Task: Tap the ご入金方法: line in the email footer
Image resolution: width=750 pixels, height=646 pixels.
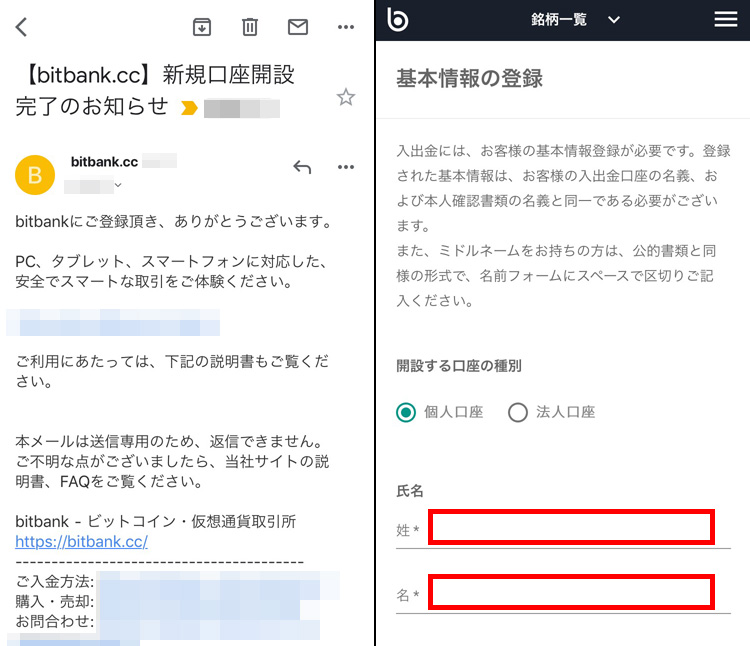Action: pos(55,581)
